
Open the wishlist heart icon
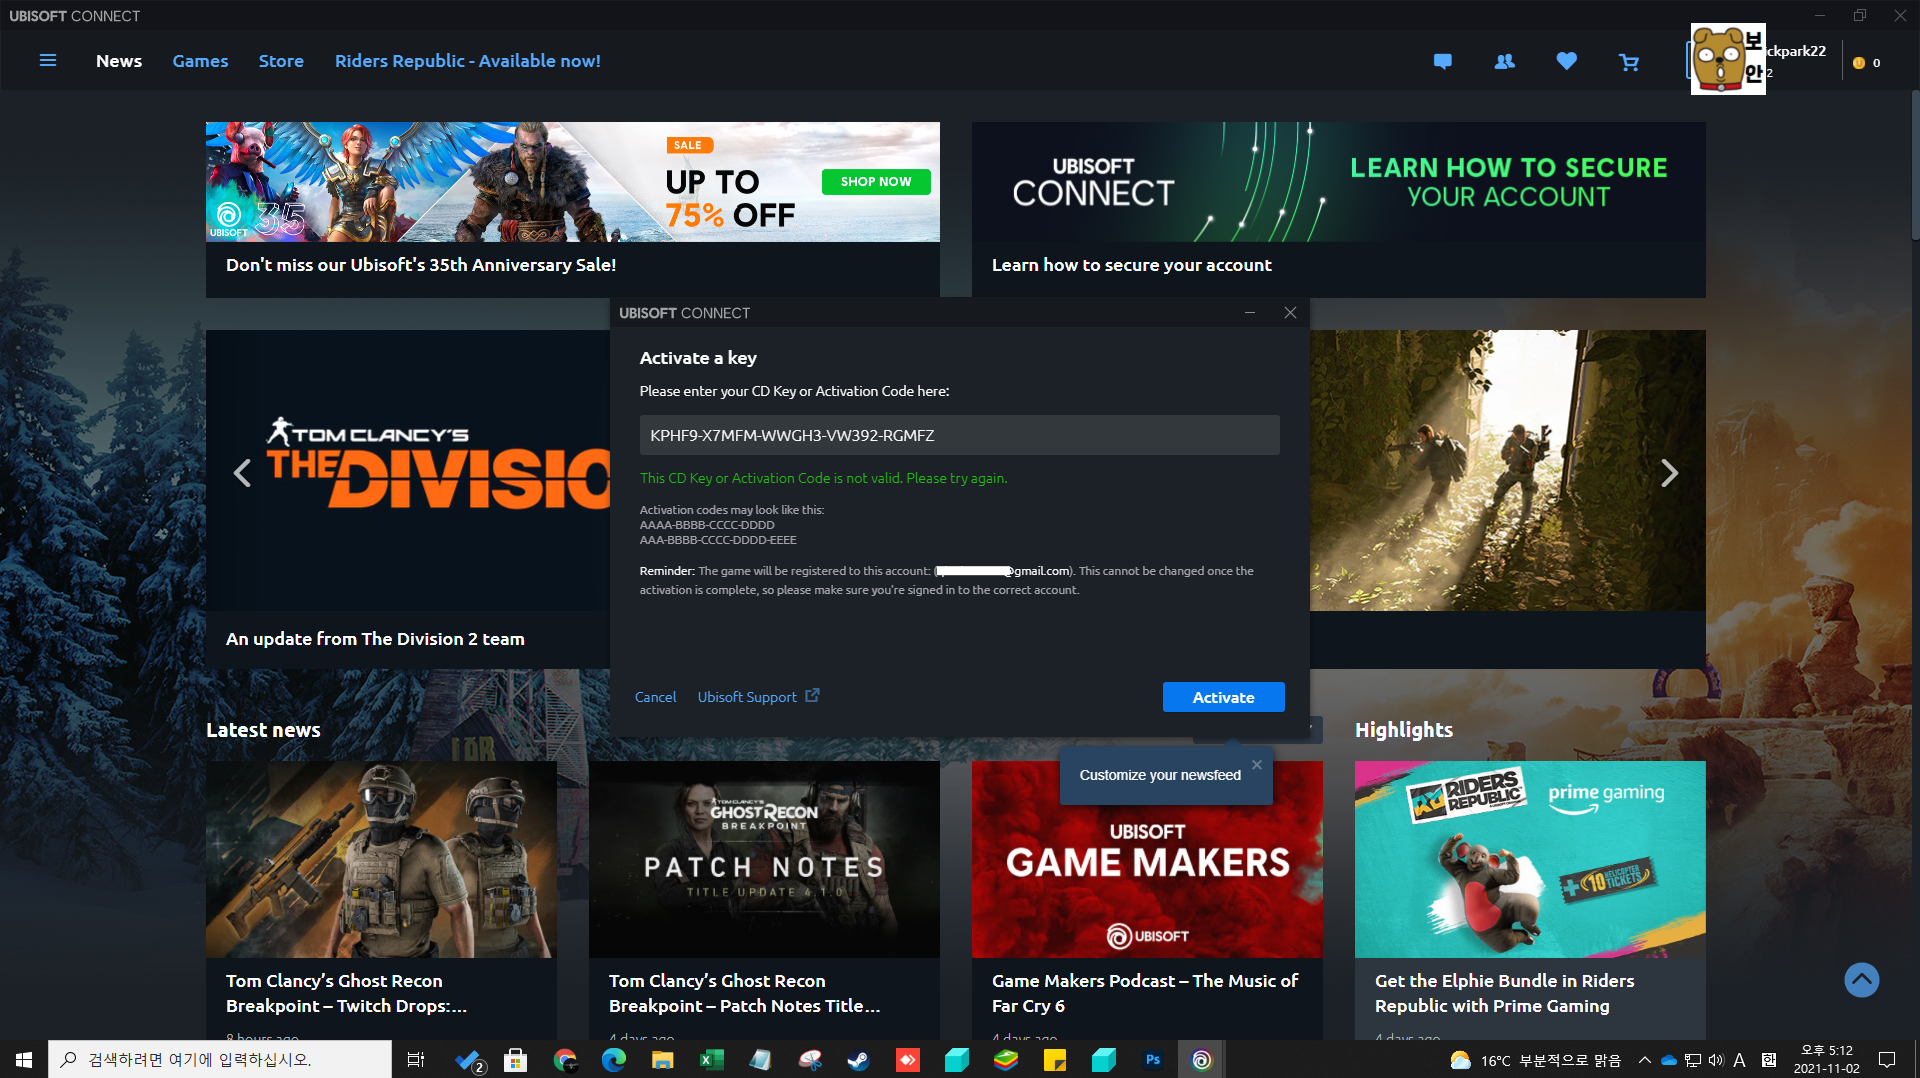(1566, 61)
